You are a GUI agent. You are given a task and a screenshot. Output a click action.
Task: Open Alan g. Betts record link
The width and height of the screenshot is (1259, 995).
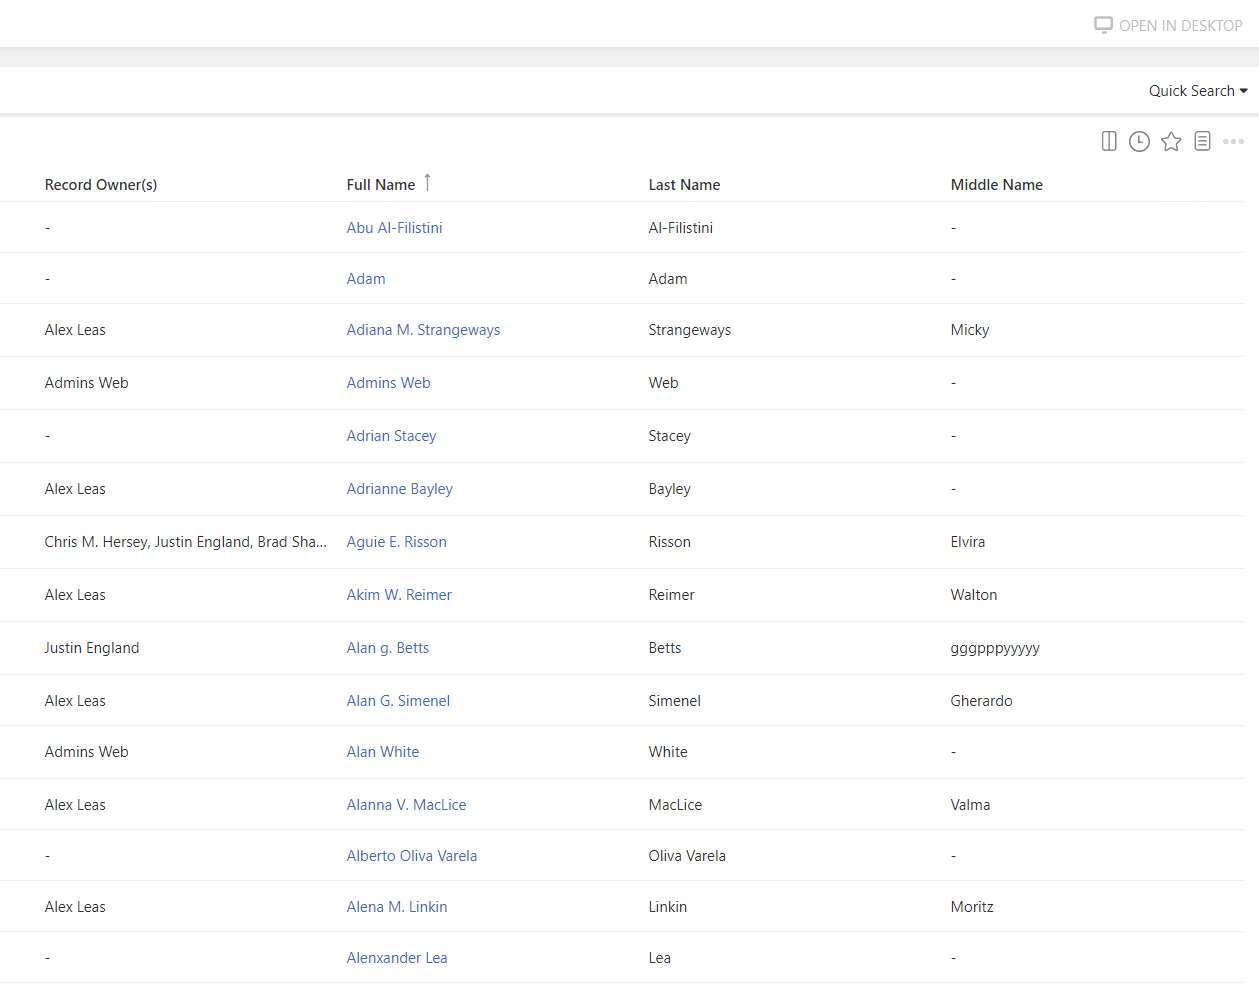387,648
